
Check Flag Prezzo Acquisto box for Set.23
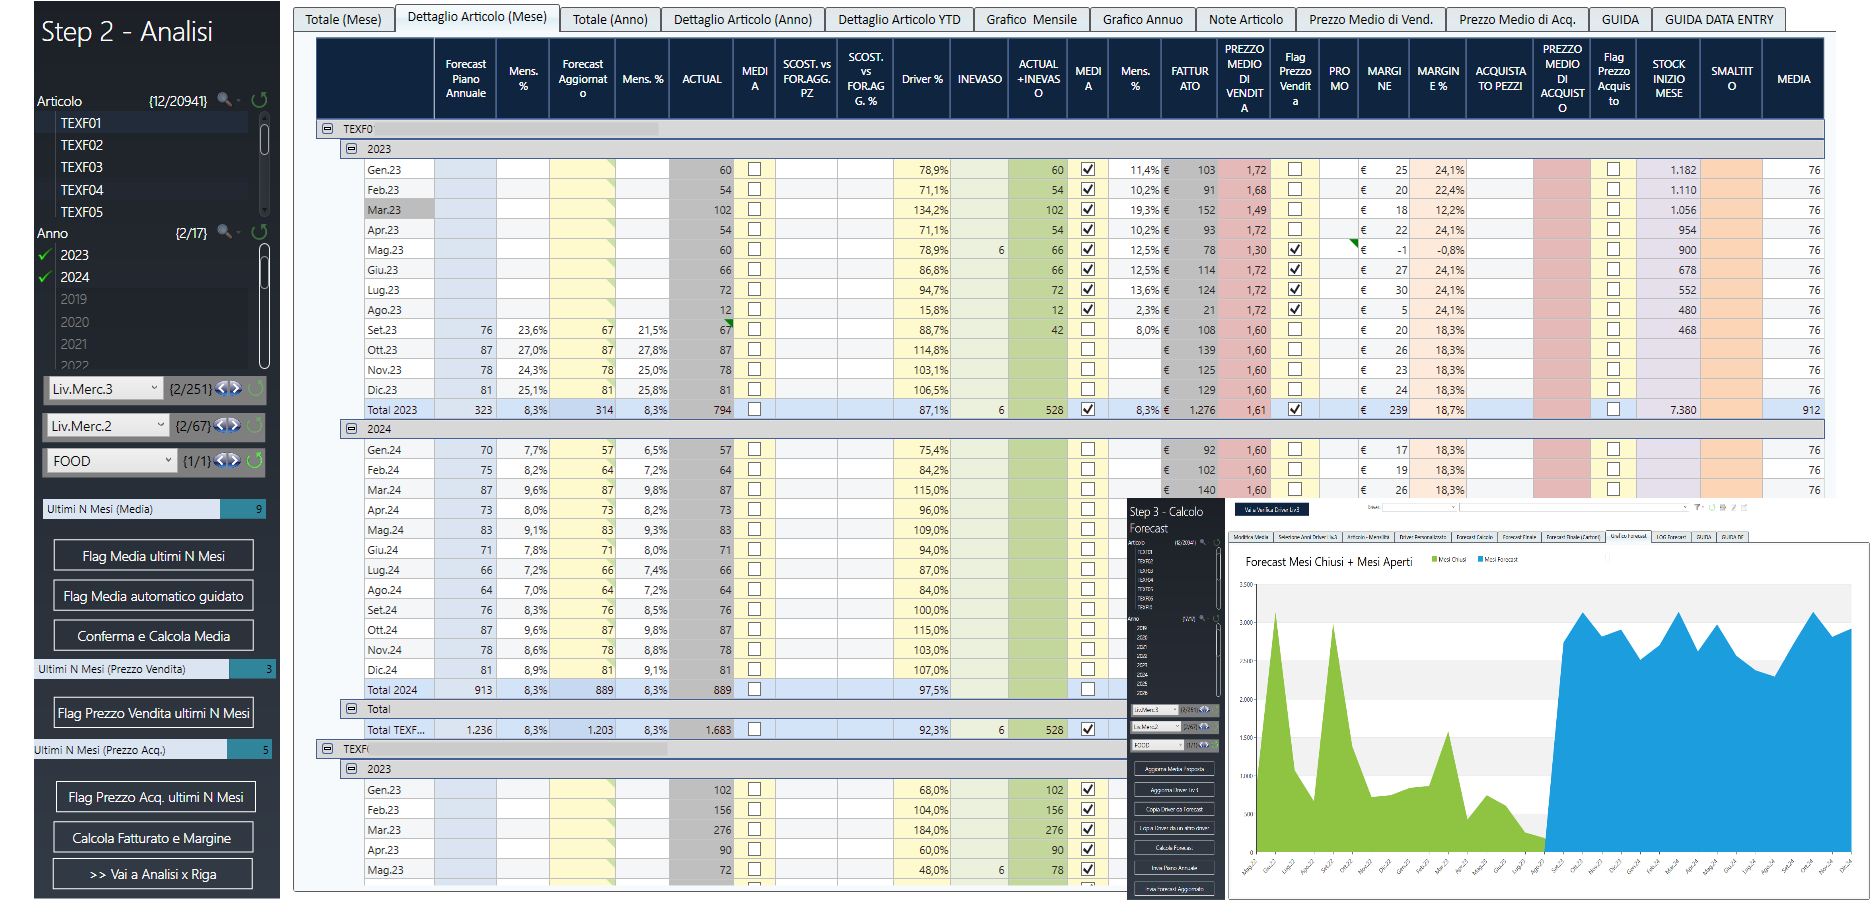(x=1613, y=329)
